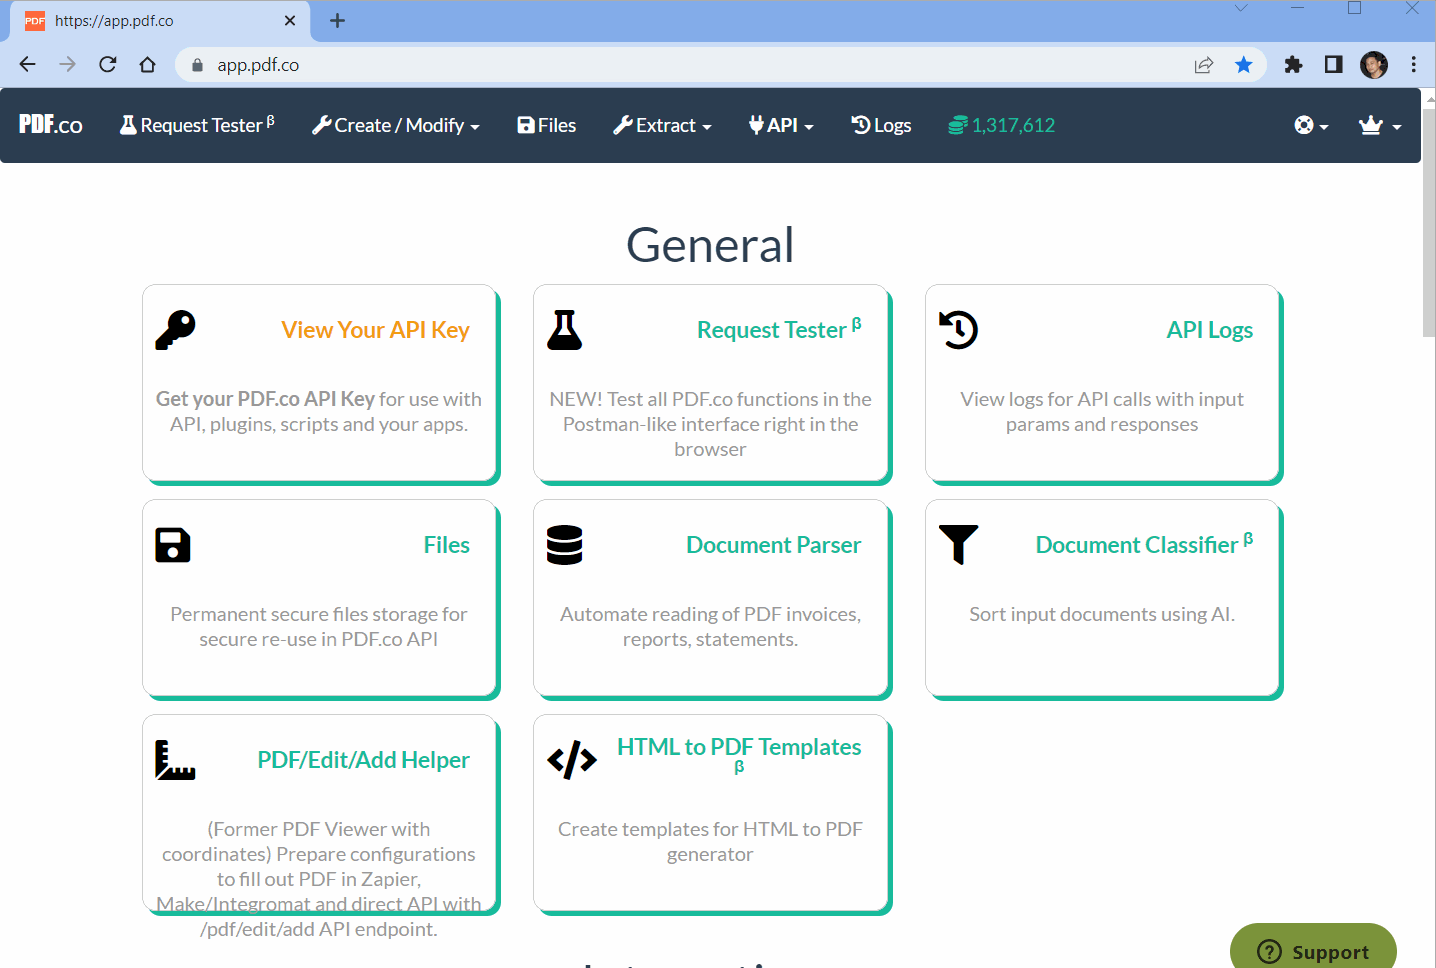Viewport: 1436px width, 968px height.
Task: Open the Files card title link
Action: pos(446,545)
